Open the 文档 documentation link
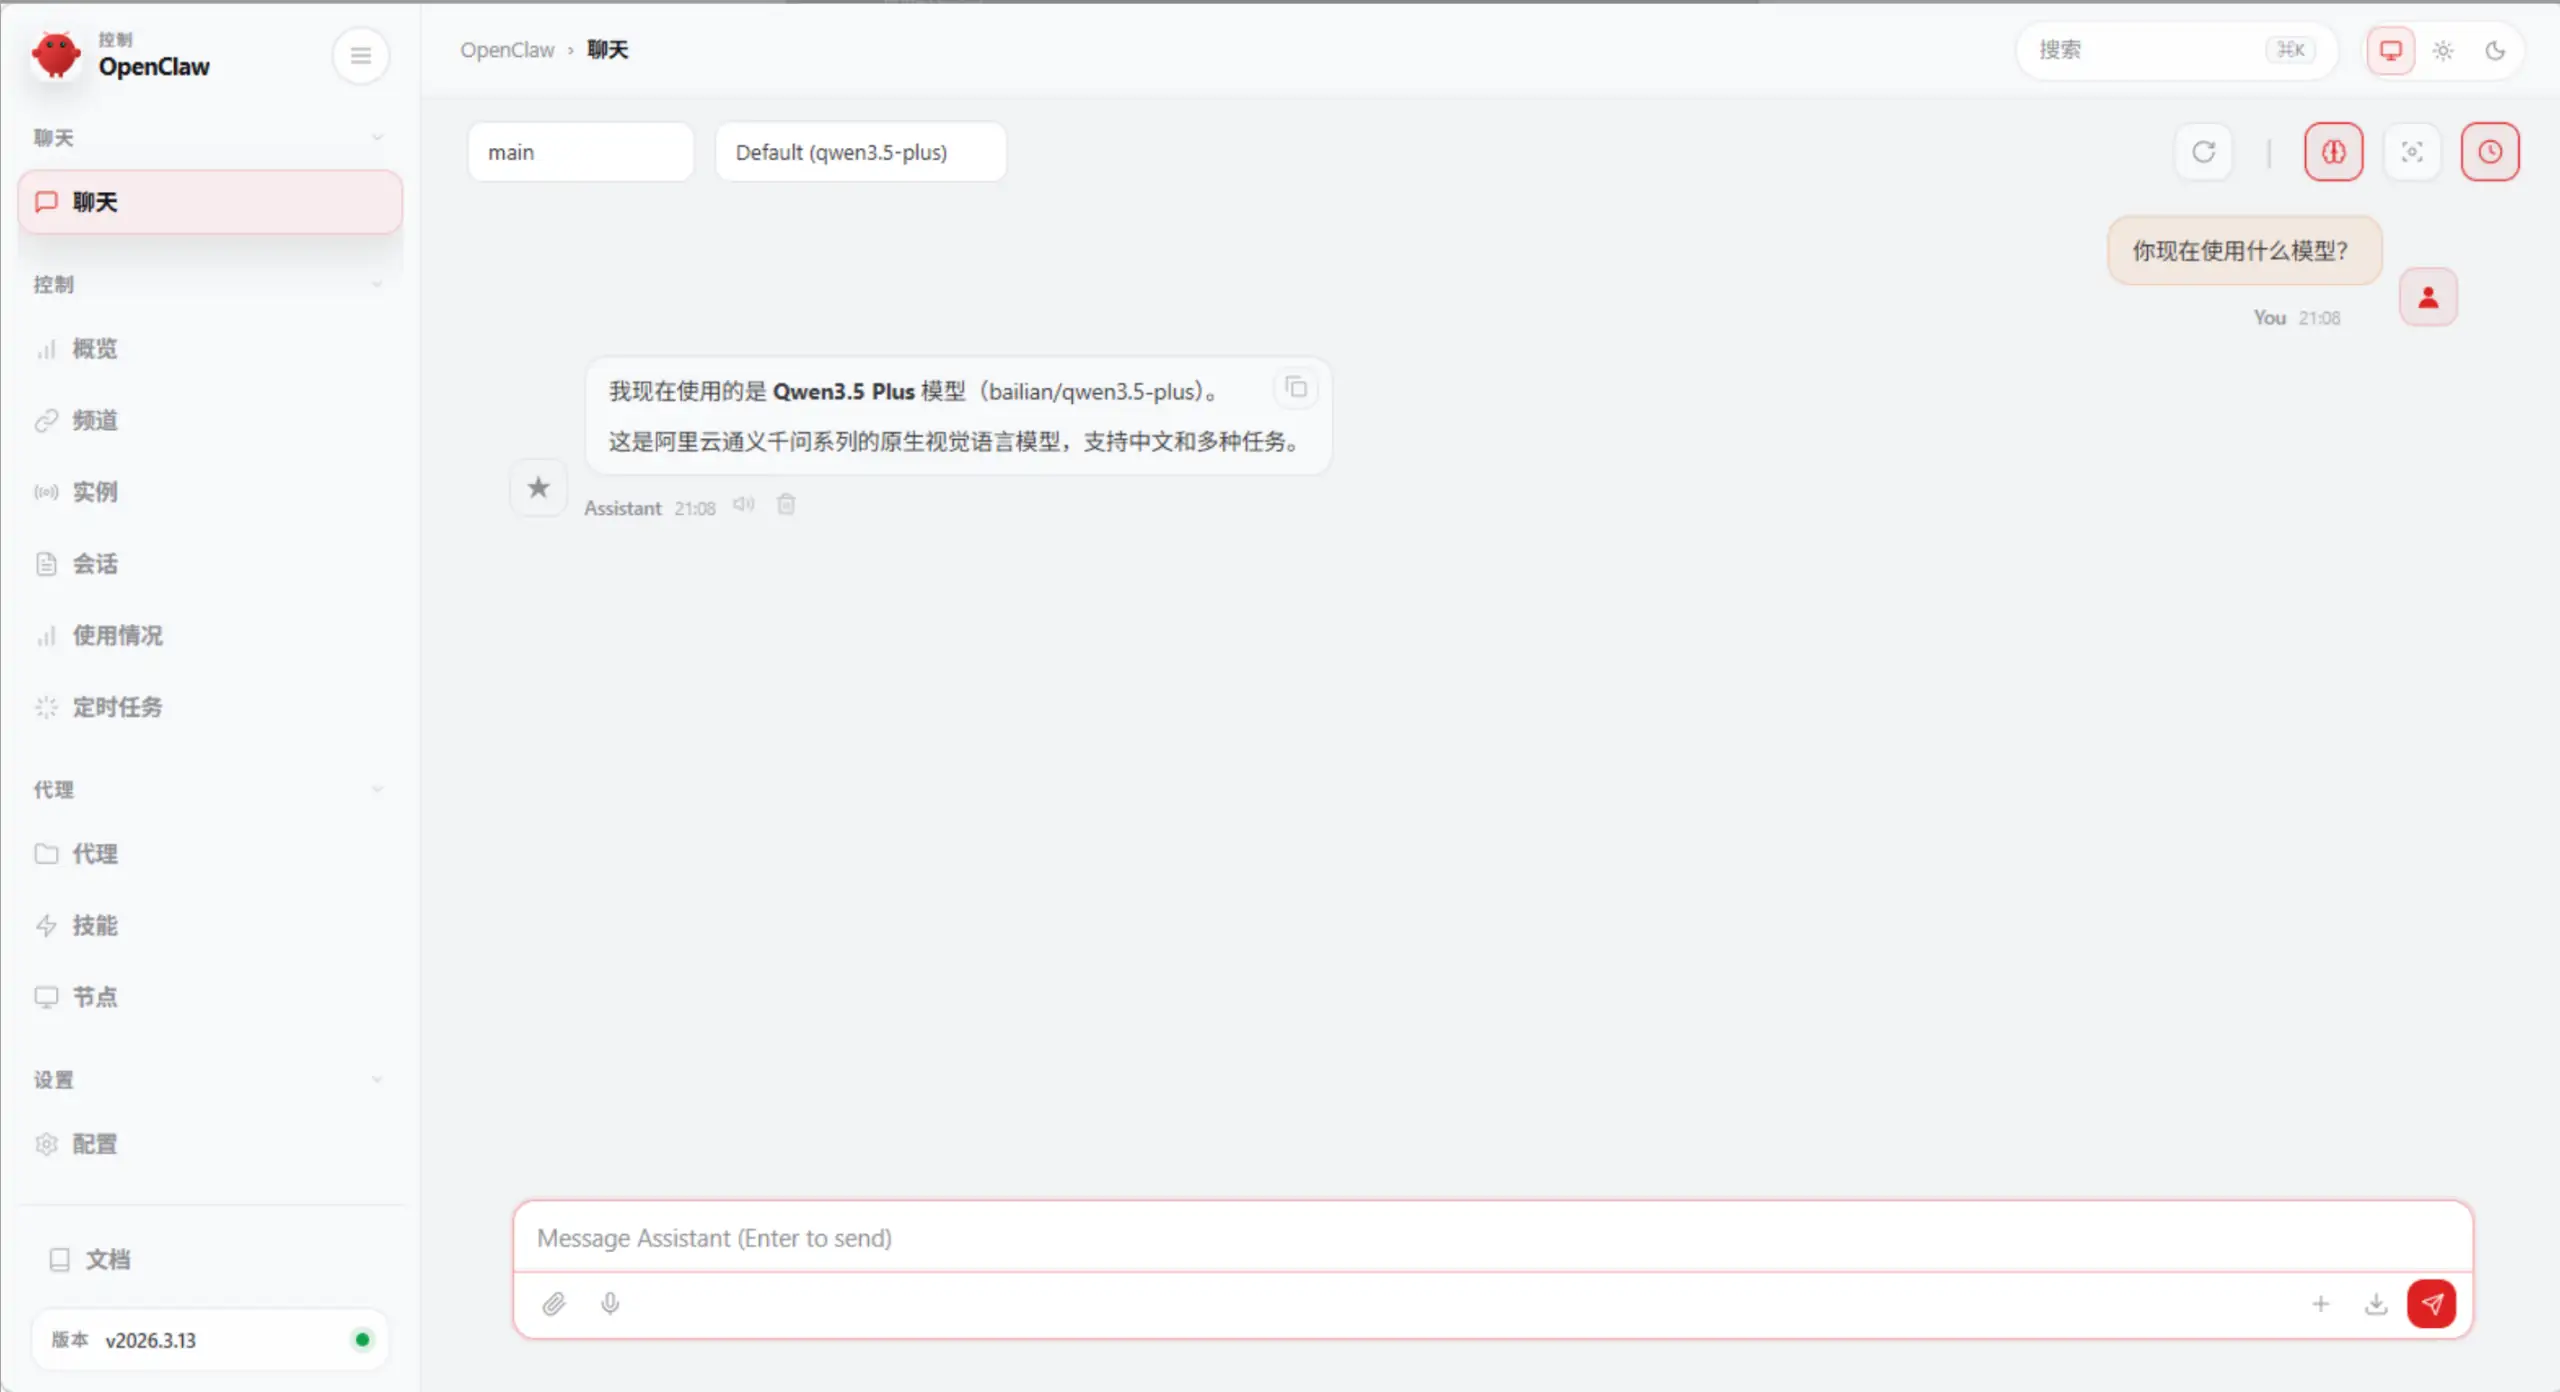The image size is (2560, 1392). coord(107,1259)
